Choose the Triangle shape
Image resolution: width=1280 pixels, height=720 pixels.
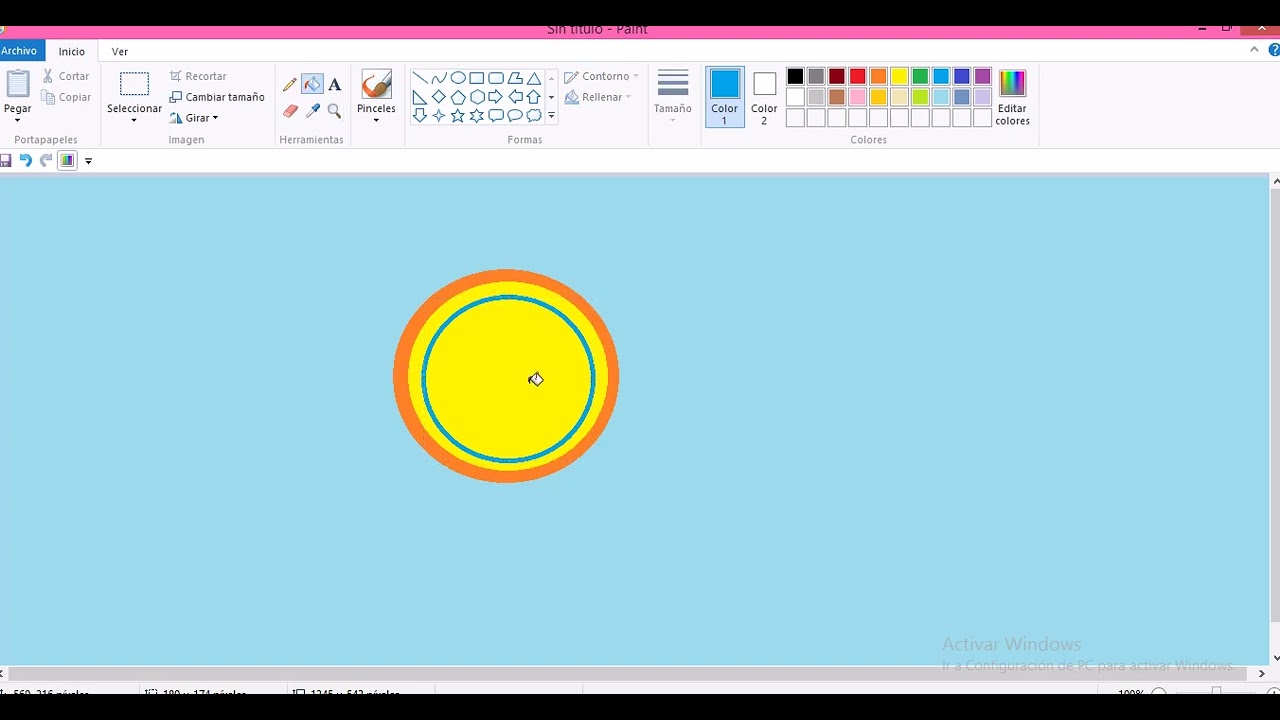[x=534, y=78]
